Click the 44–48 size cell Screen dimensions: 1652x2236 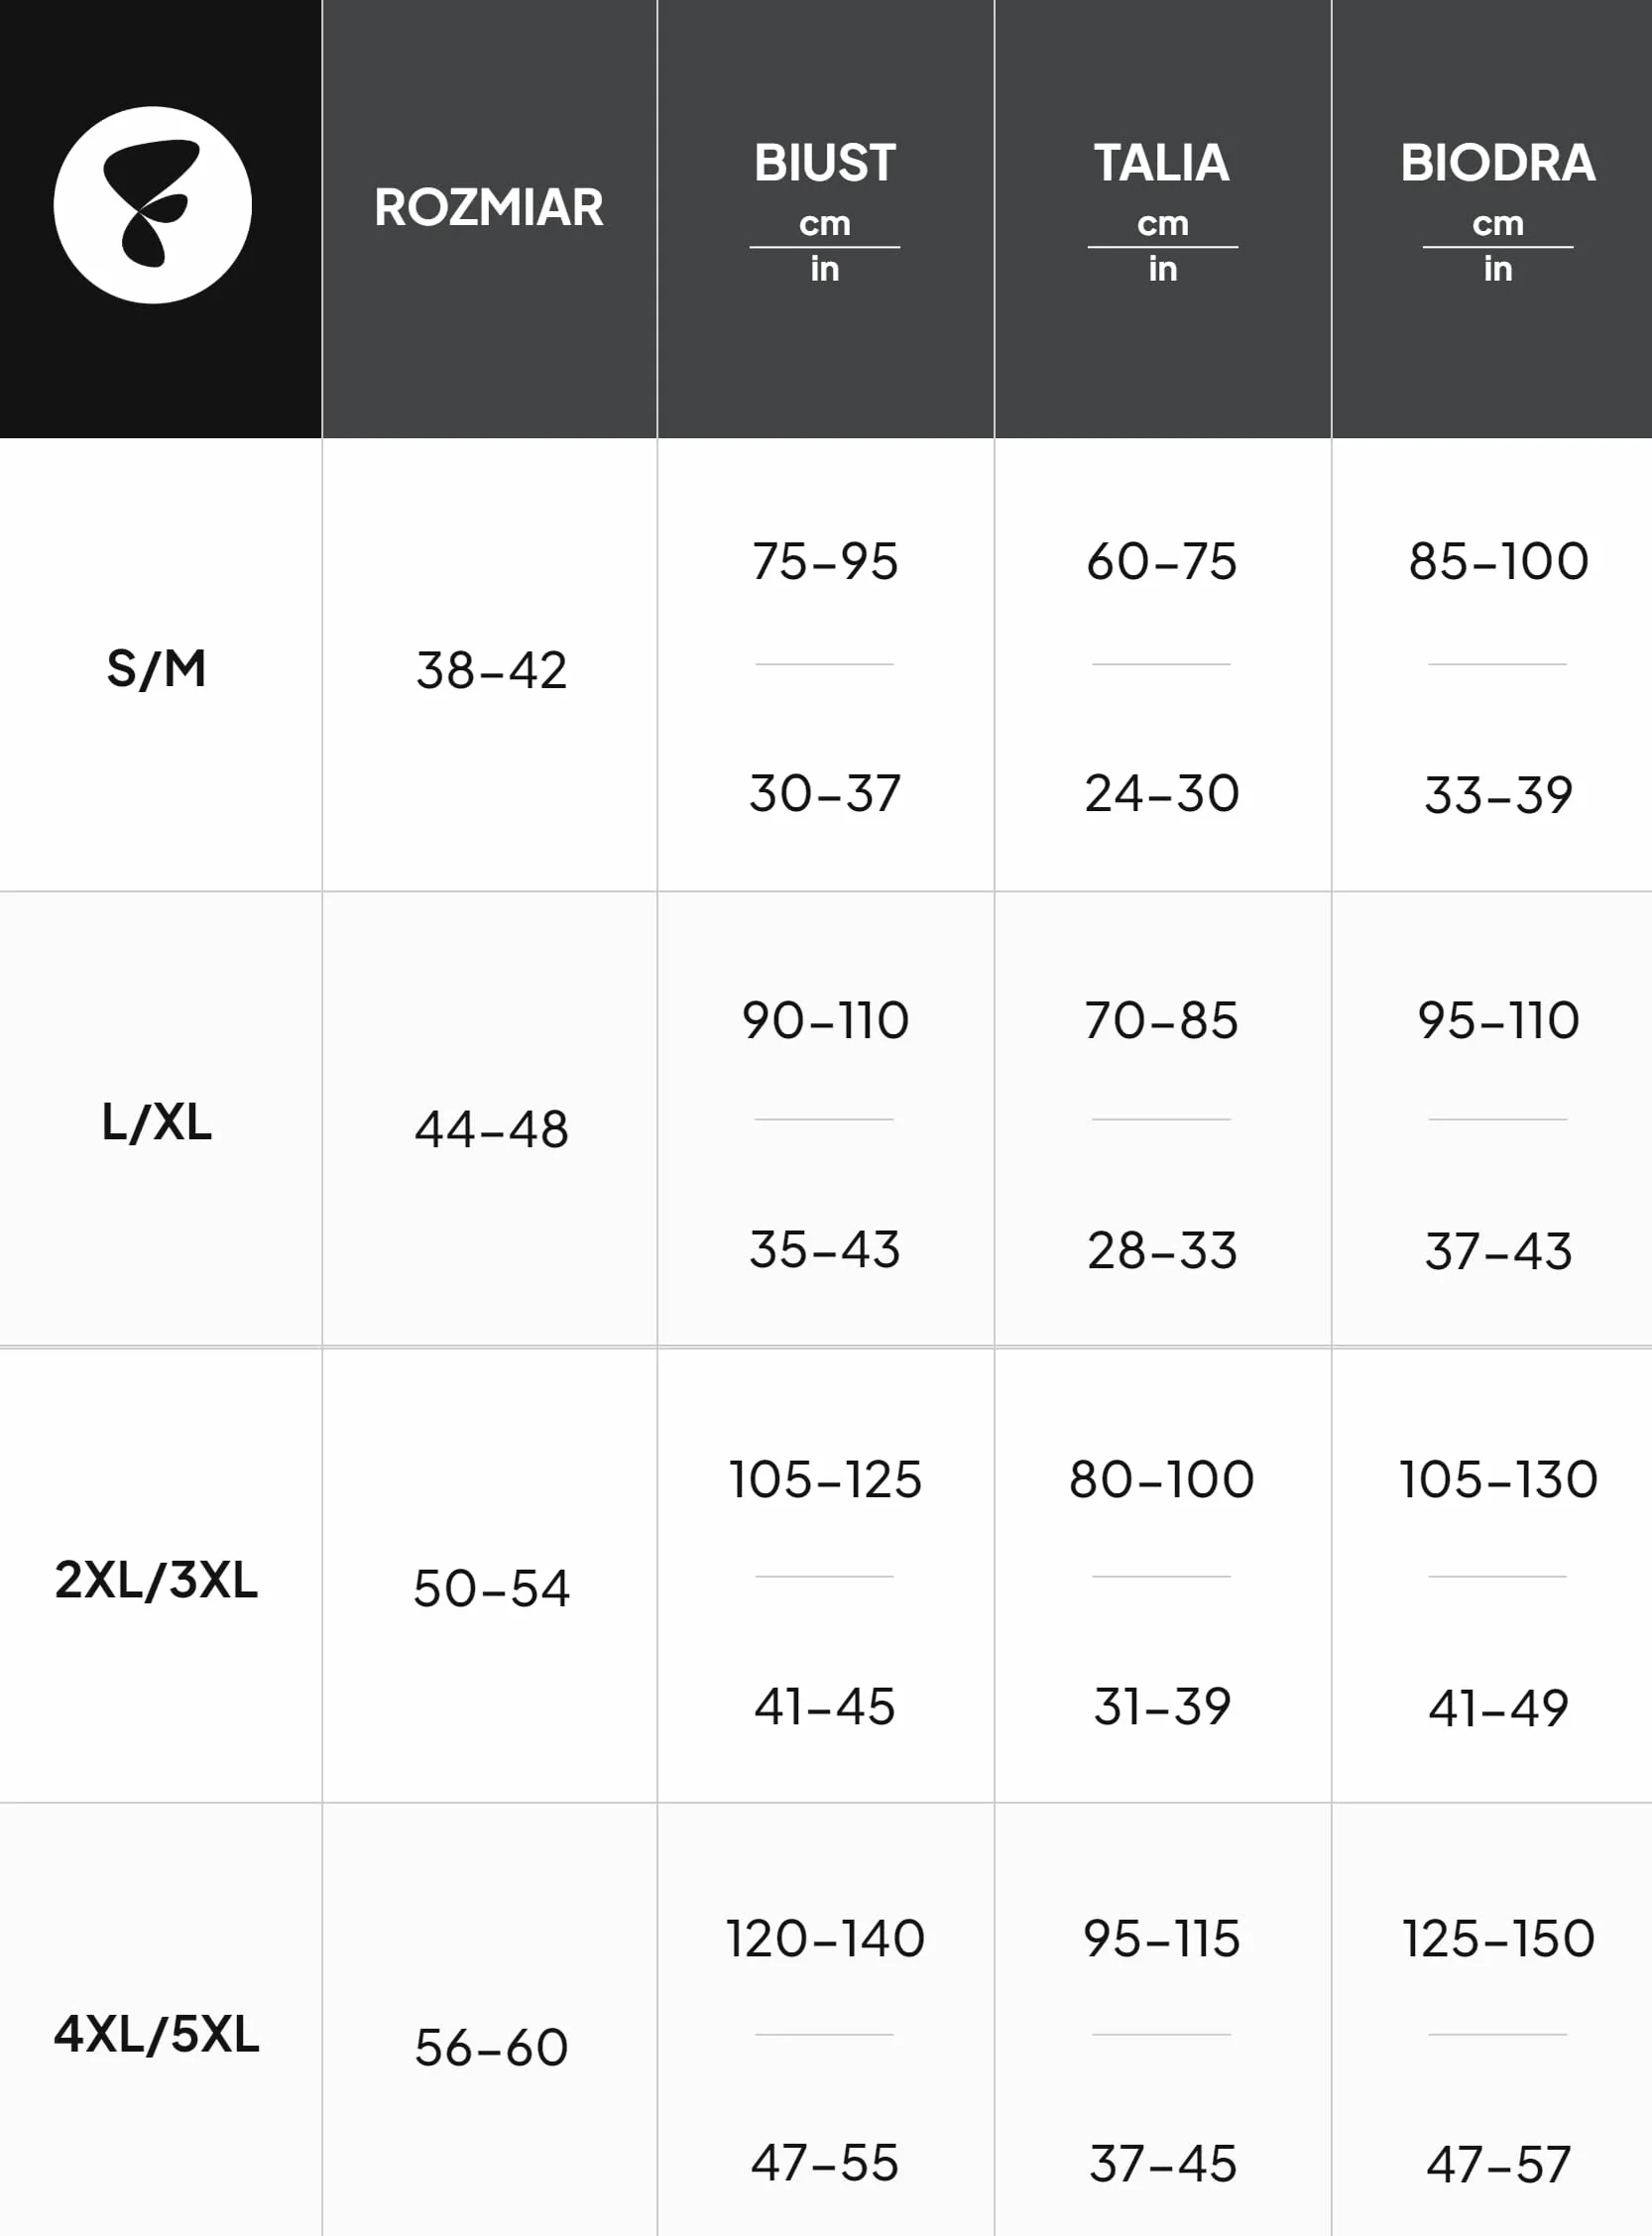(491, 1129)
